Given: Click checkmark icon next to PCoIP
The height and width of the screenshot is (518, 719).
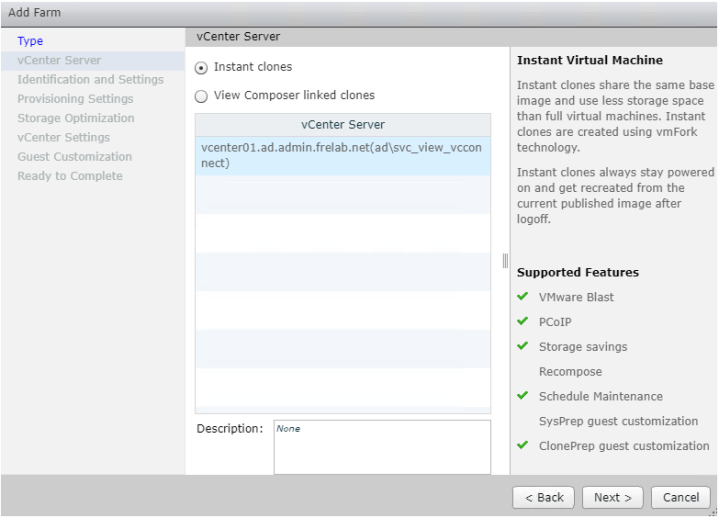Looking at the screenshot, I should (x=522, y=322).
